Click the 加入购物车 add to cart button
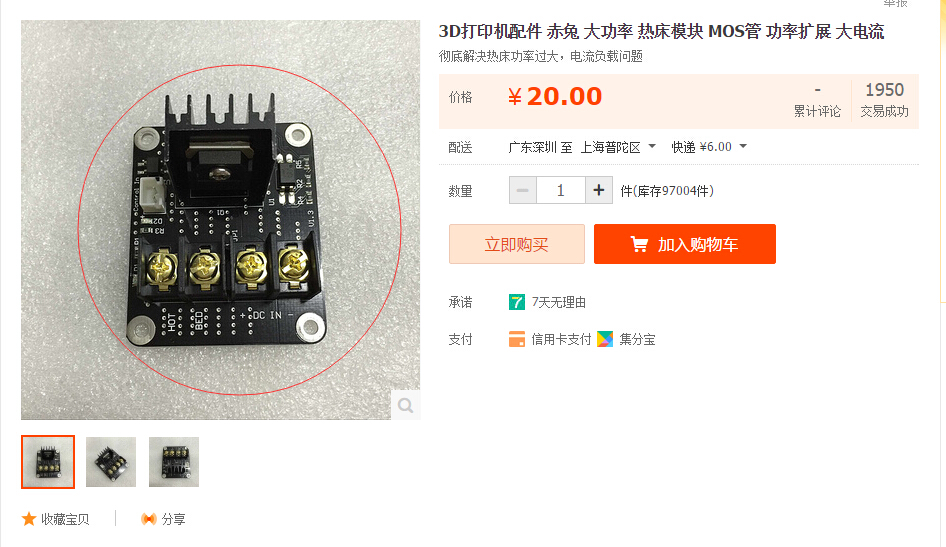 [x=685, y=244]
